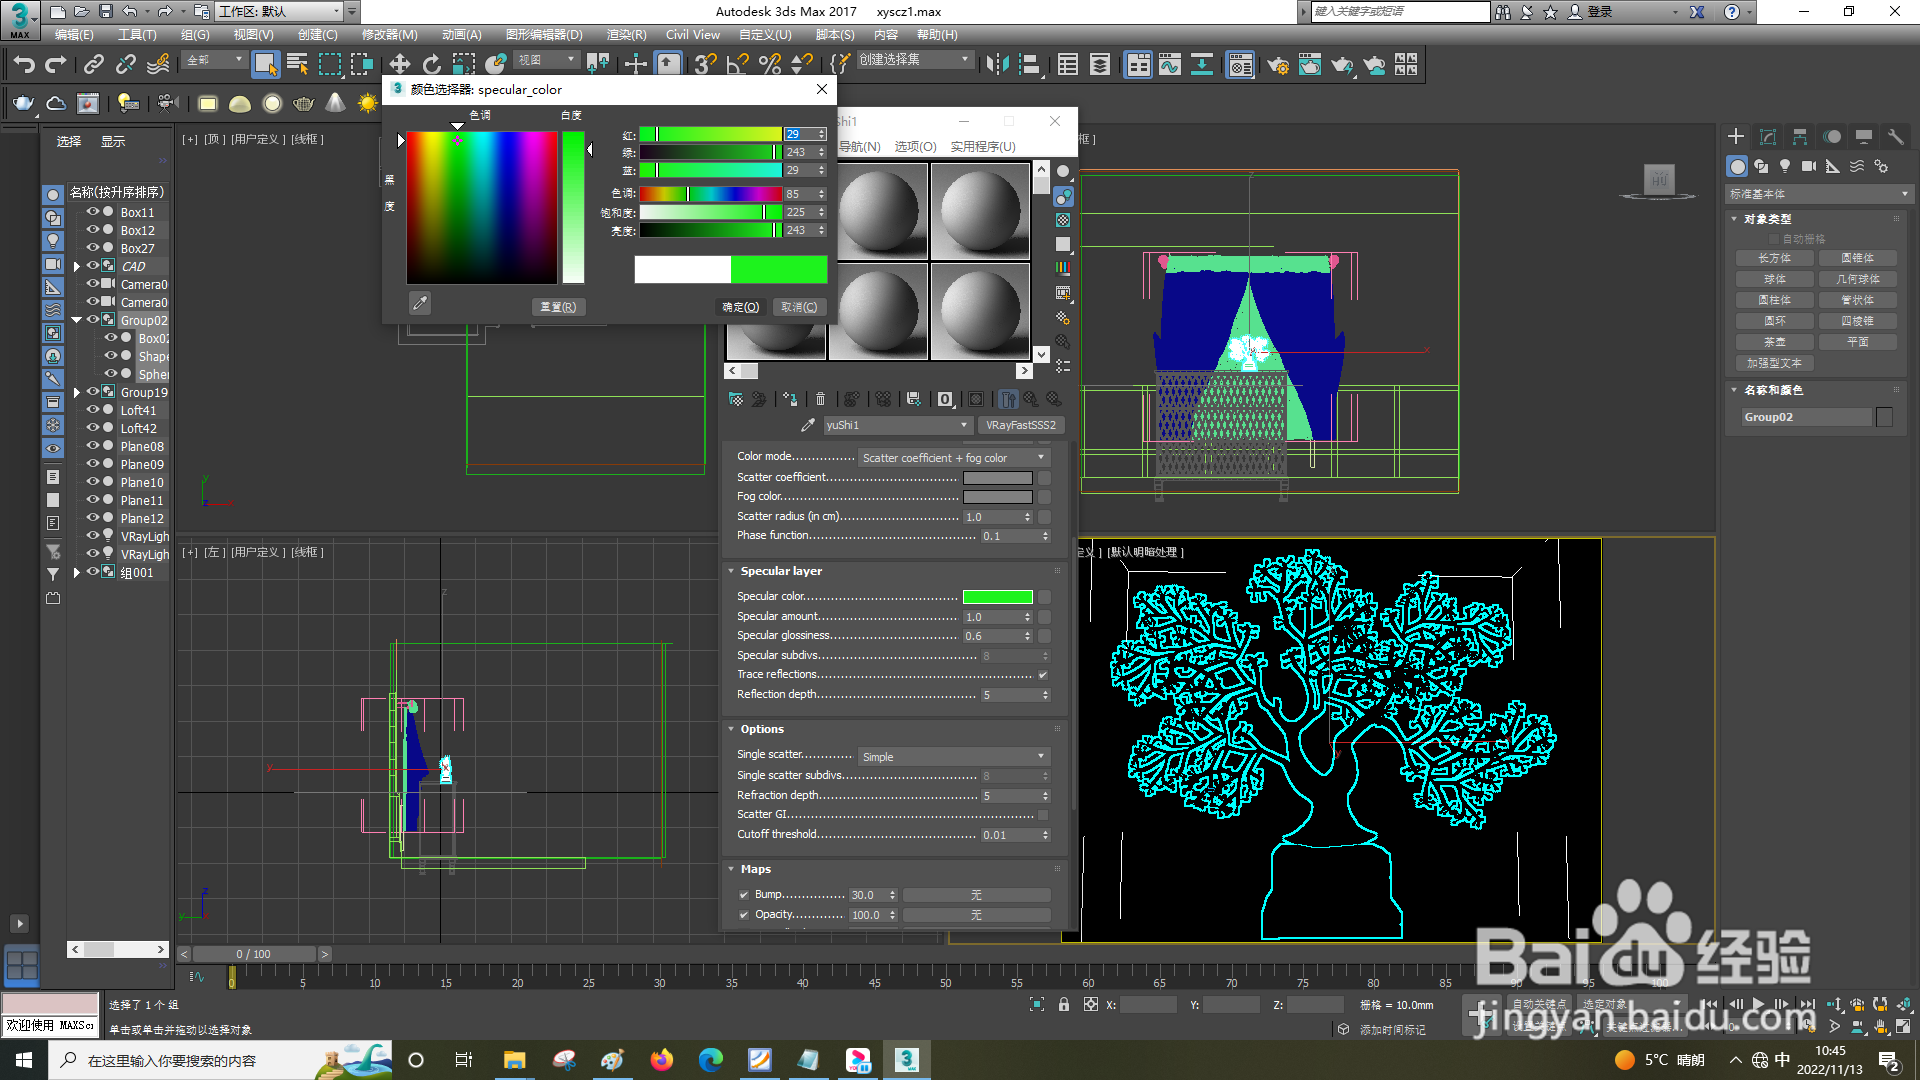Click the hue gradient slider in color selector
Viewport: 1920px width, 1082px height.
click(710, 194)
